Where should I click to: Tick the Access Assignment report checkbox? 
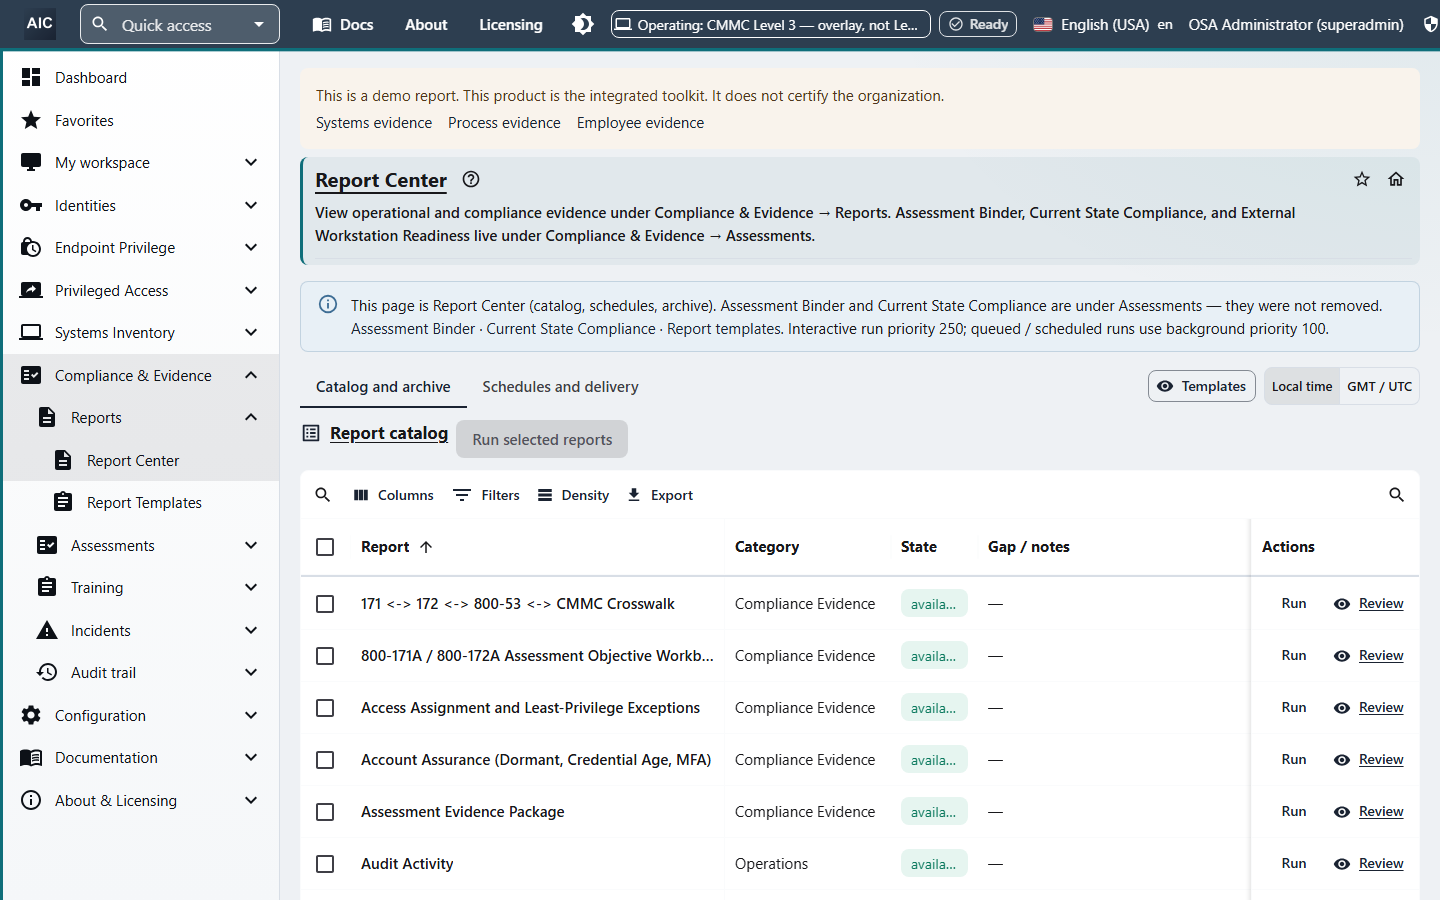(325, 708)
